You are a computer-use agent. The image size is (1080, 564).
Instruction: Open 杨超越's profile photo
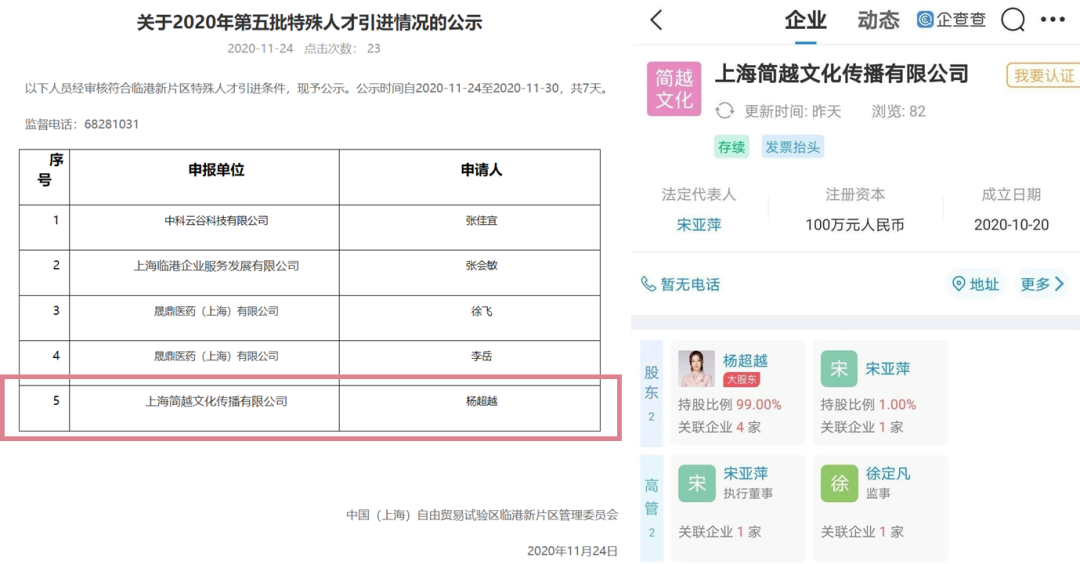coord(696,368)
